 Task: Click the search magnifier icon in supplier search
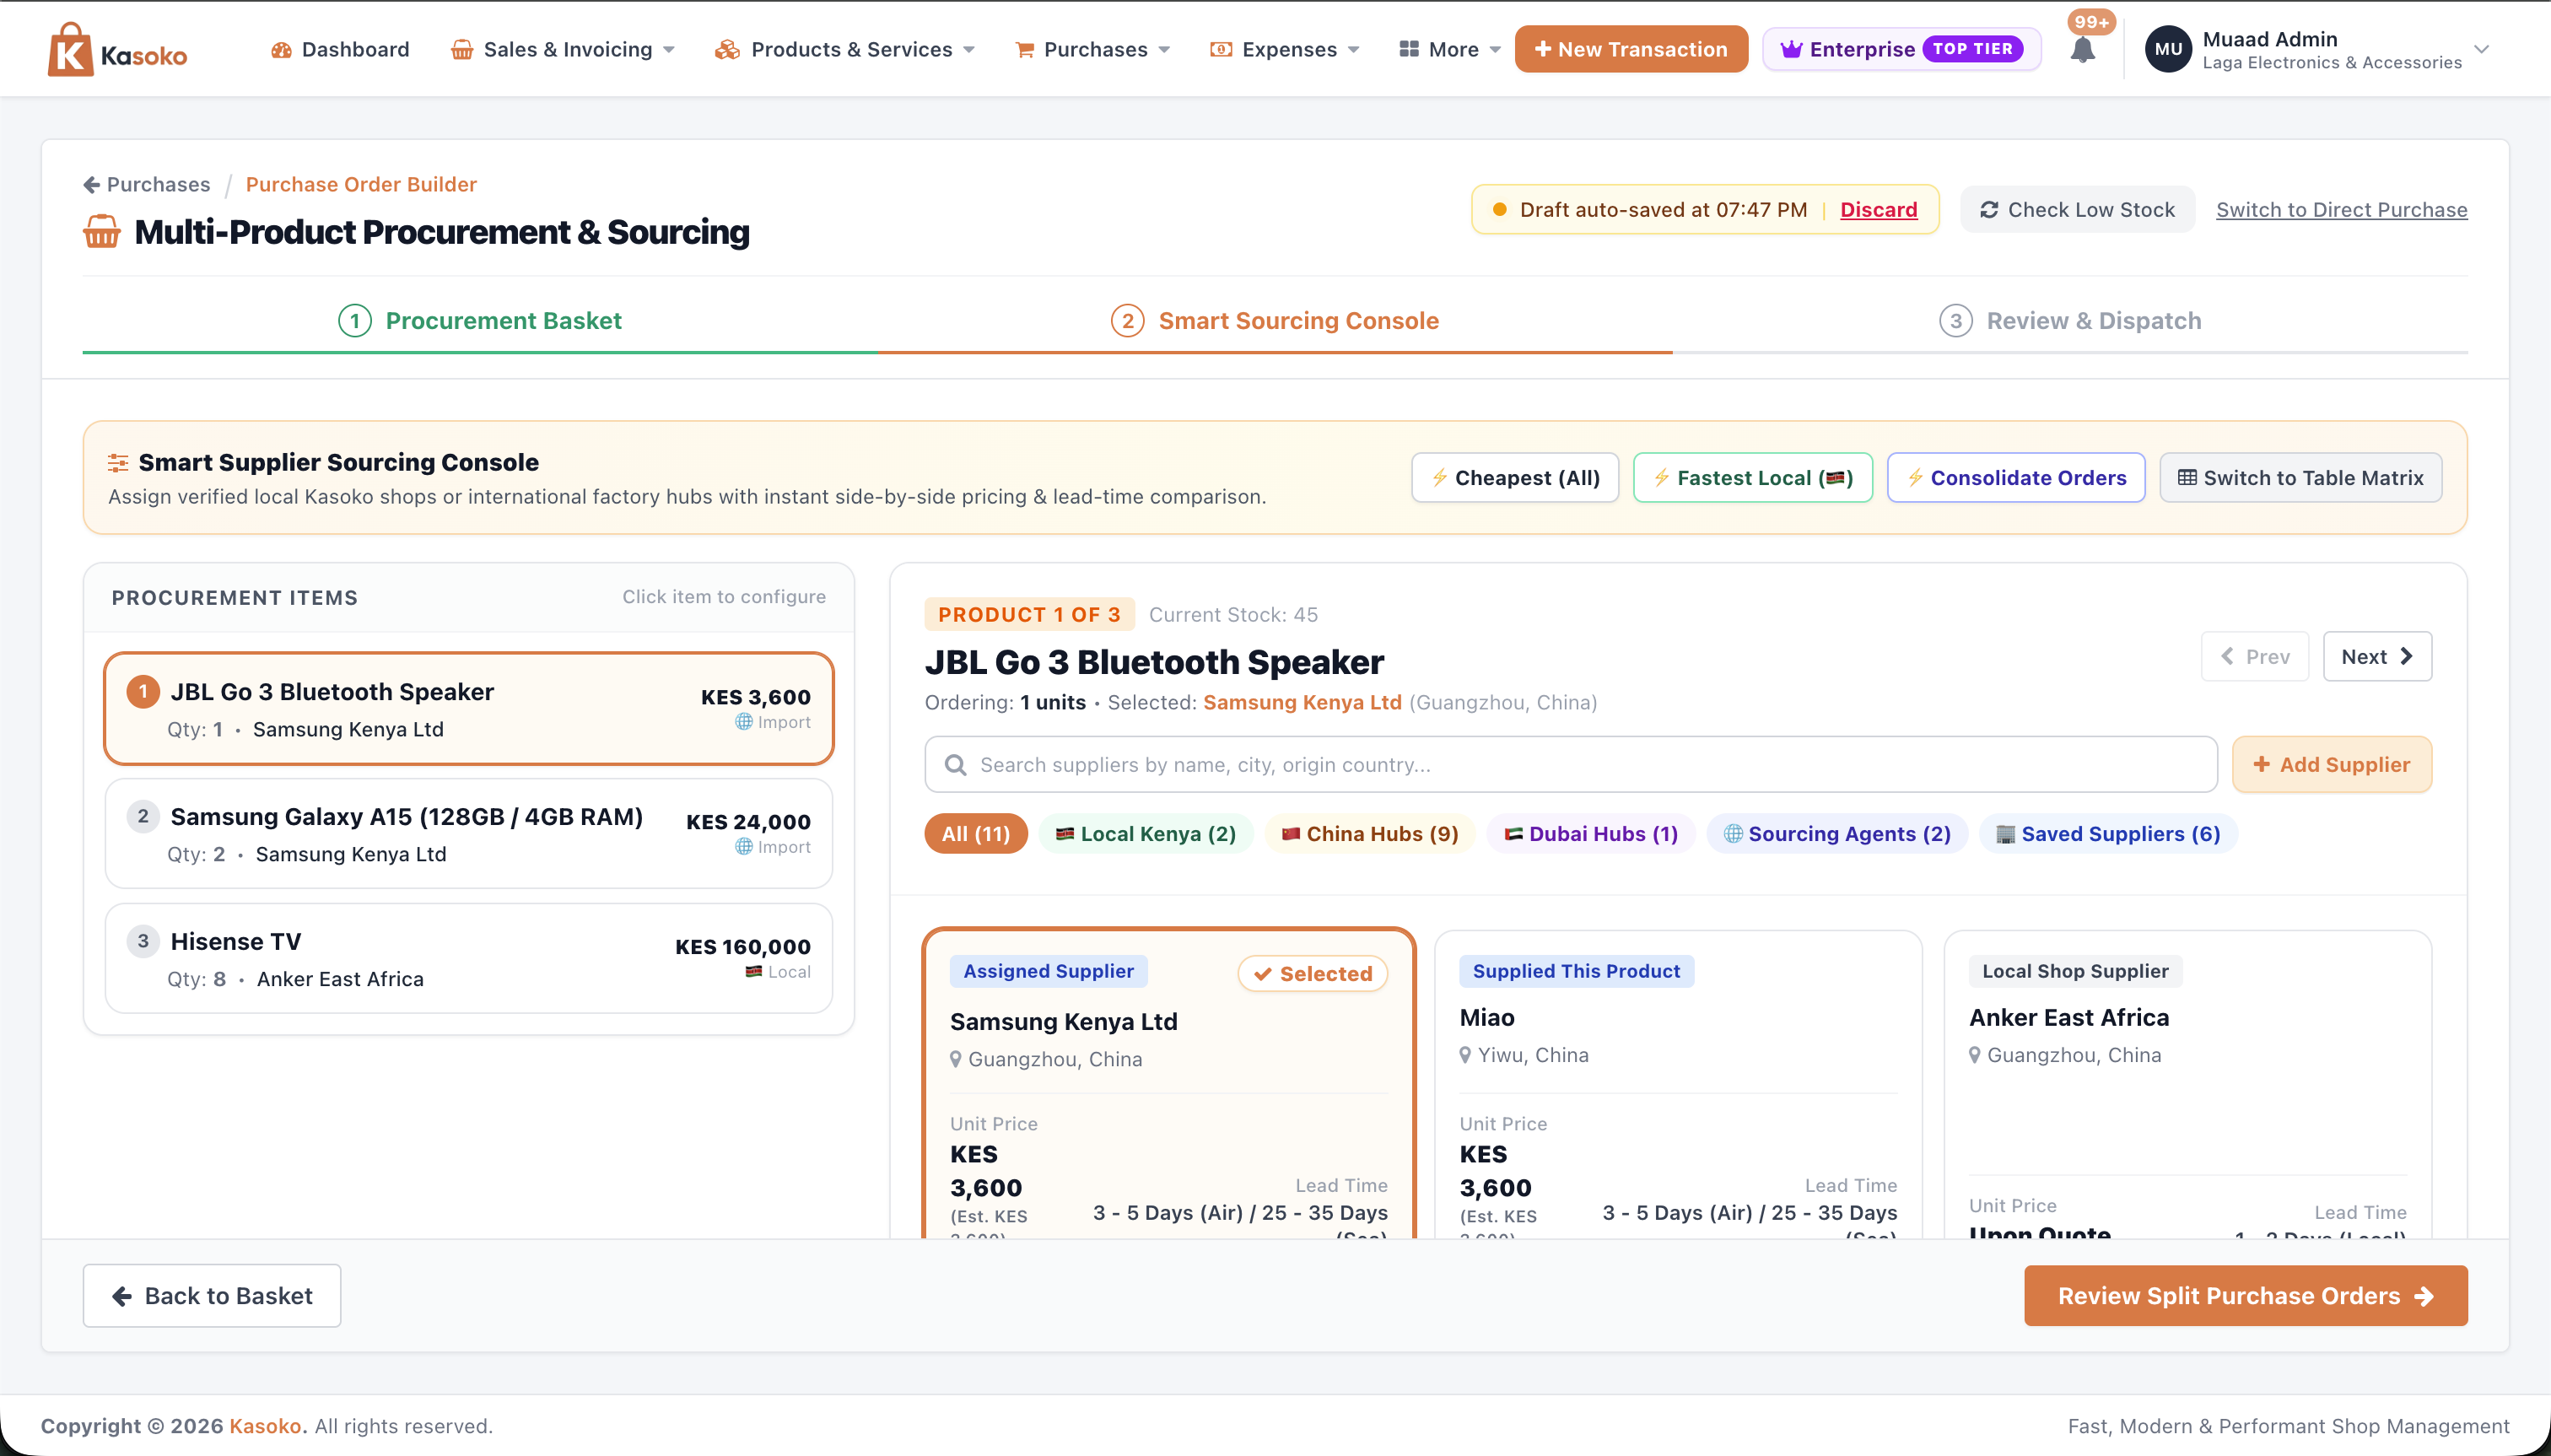pos(955,765)
